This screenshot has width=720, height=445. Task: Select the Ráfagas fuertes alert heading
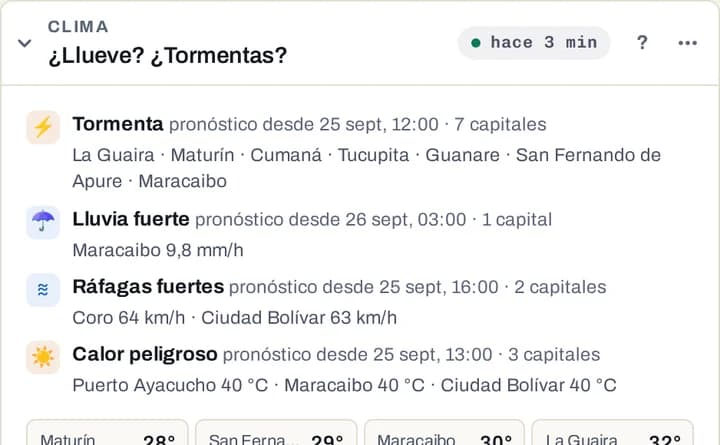pos(148,287)
